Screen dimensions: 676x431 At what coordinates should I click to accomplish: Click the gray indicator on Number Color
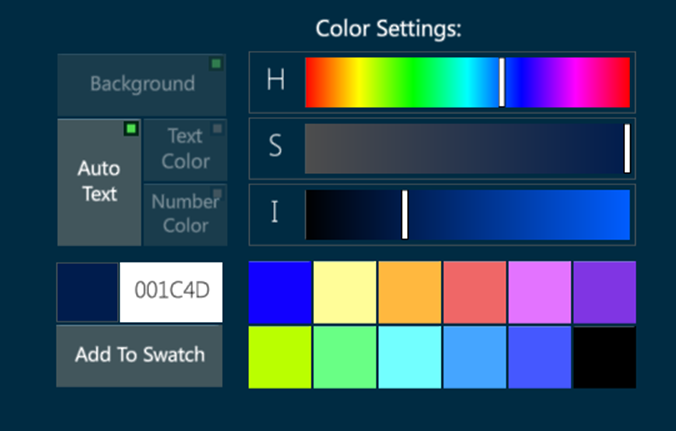point(217,193)
